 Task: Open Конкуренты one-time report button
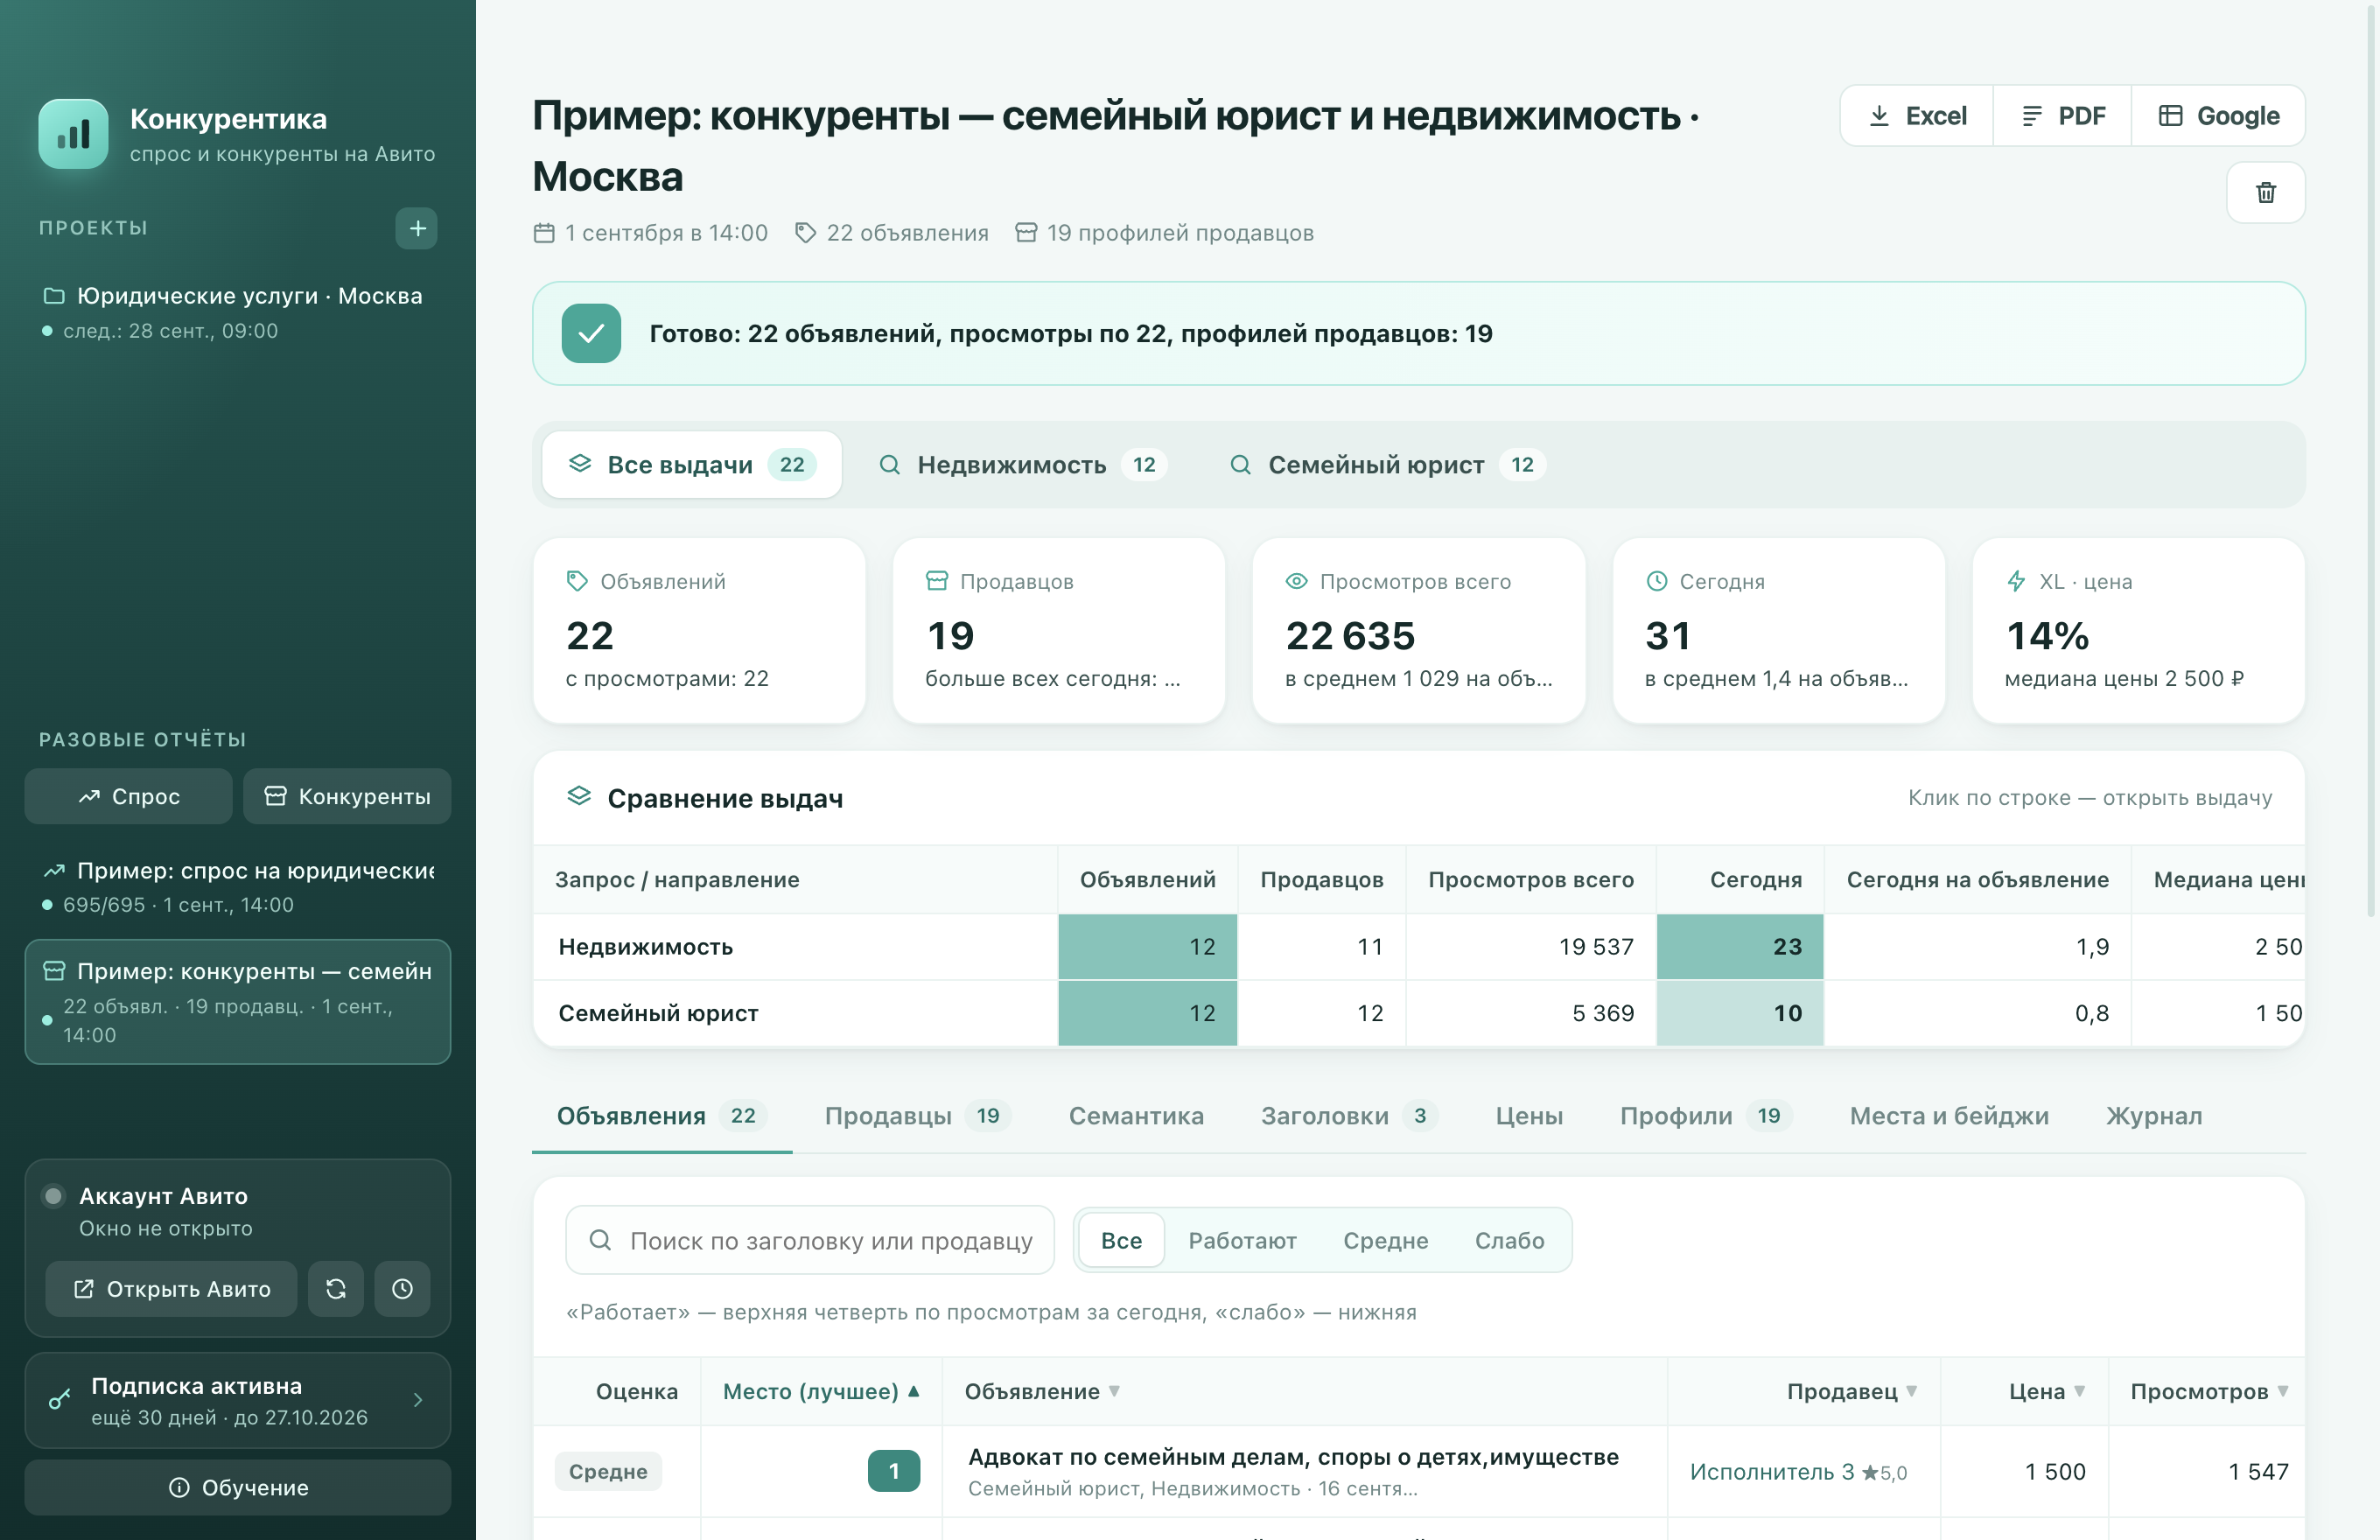347,796
